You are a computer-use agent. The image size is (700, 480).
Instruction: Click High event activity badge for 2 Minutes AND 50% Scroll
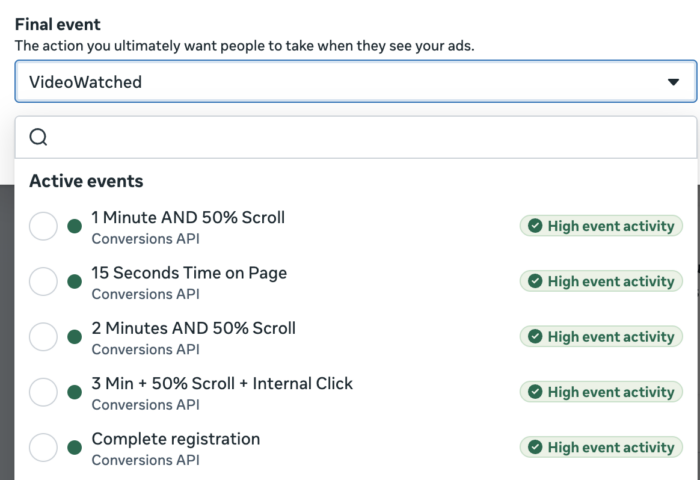[601, 337]
